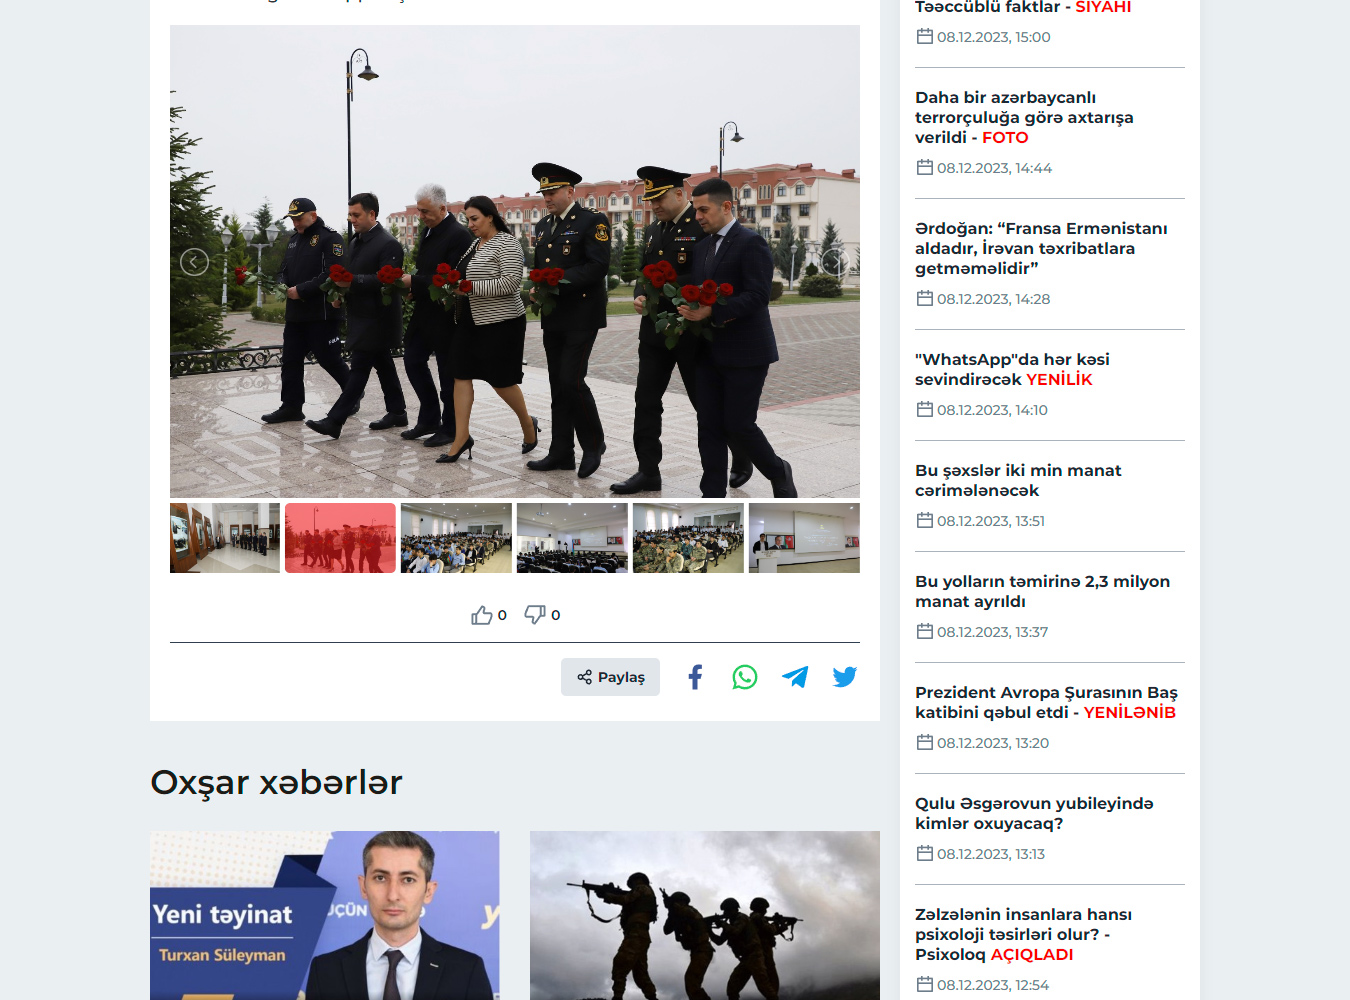1350x1000 pixels.
Task: Select the red-highlighted gallery thumbnail
Action: (x=340, y=538)
